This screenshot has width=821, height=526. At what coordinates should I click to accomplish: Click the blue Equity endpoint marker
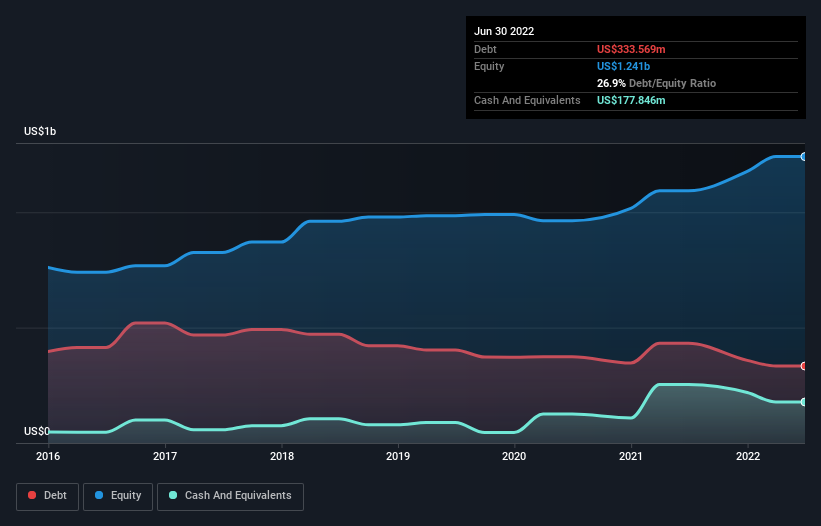804,156
